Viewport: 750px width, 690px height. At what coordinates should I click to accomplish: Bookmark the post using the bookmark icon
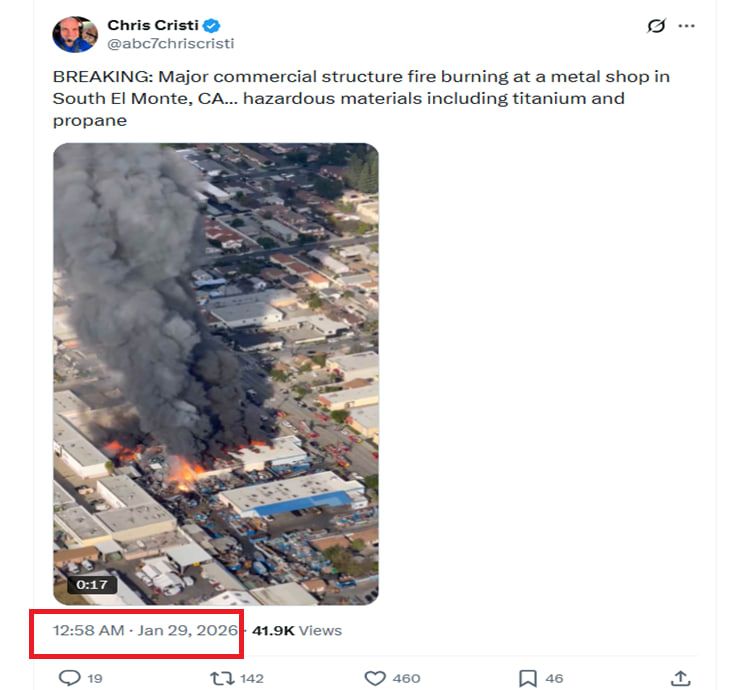527,678
